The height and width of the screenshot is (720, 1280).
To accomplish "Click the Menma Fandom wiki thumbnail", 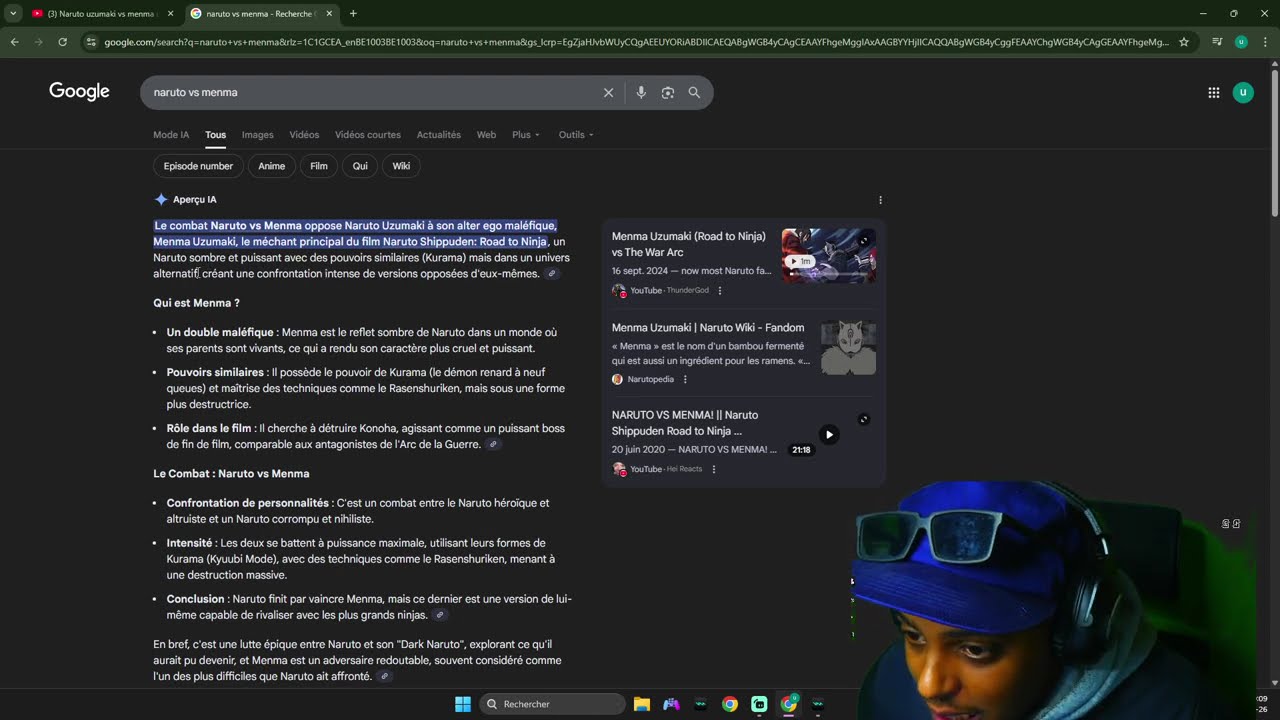I will [848, 347].
